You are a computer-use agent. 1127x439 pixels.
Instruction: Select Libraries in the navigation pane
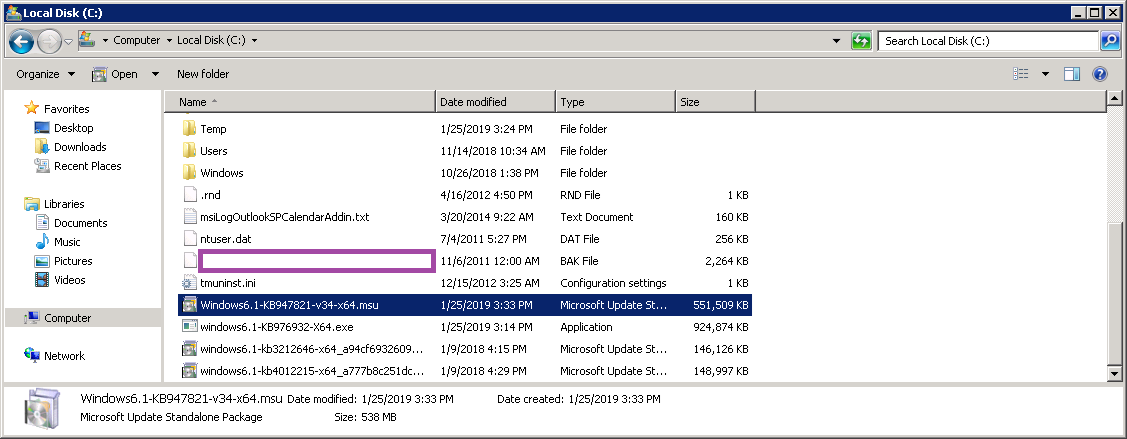click(x=64, y=204)
